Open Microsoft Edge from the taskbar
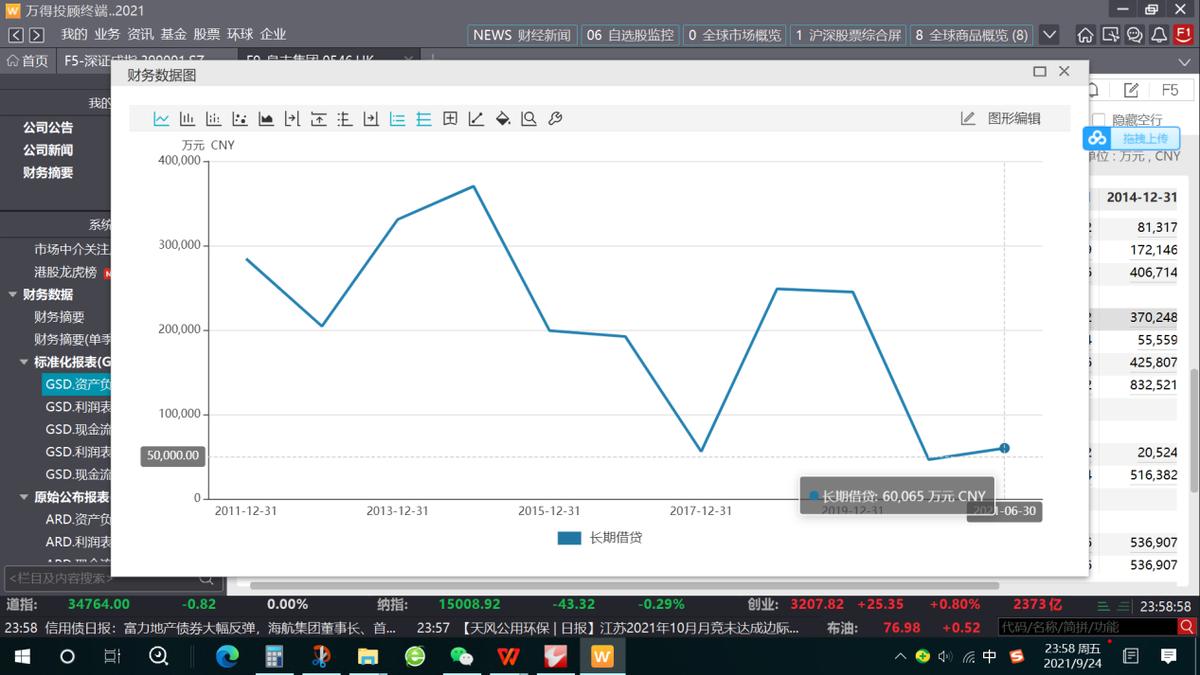Viewport: 1200px width, 675px height. [x=227, y=657]
